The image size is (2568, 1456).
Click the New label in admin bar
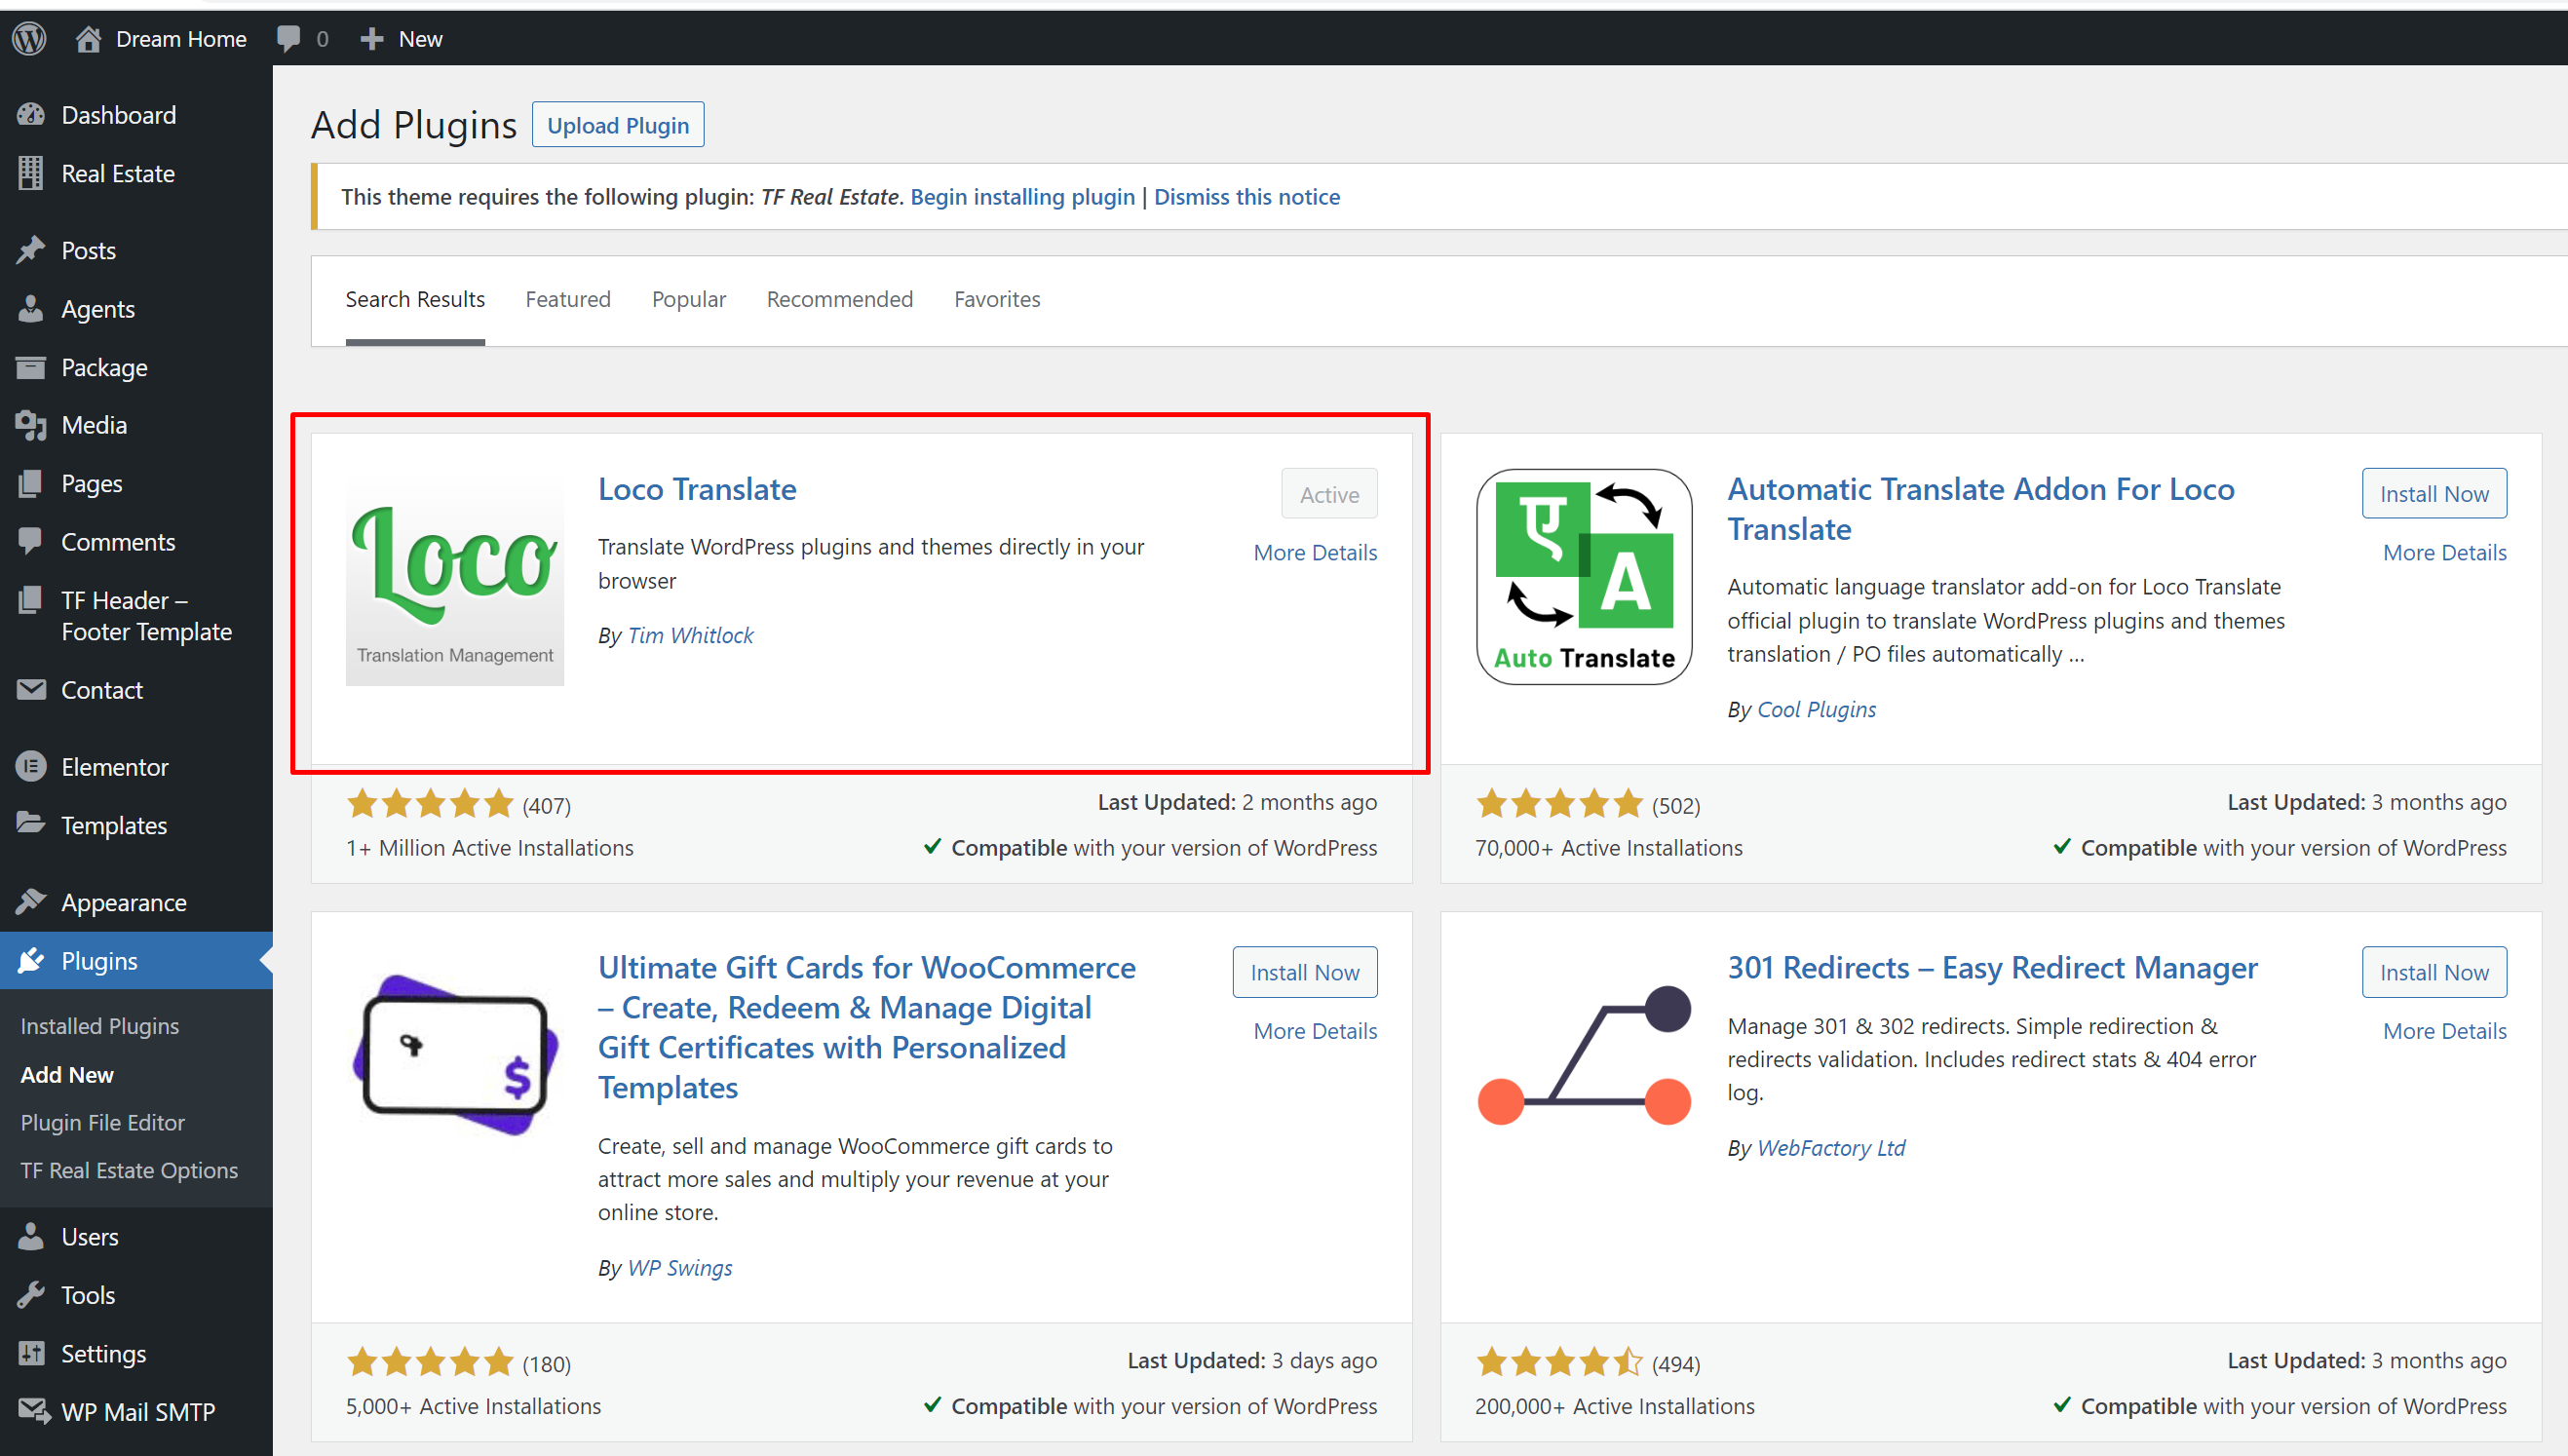coord(420,39)
